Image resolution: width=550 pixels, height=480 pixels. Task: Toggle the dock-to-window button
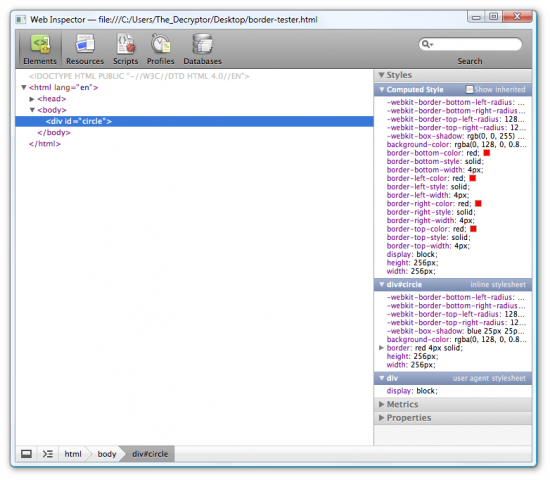pyautogui.click(x=26, y=454)
